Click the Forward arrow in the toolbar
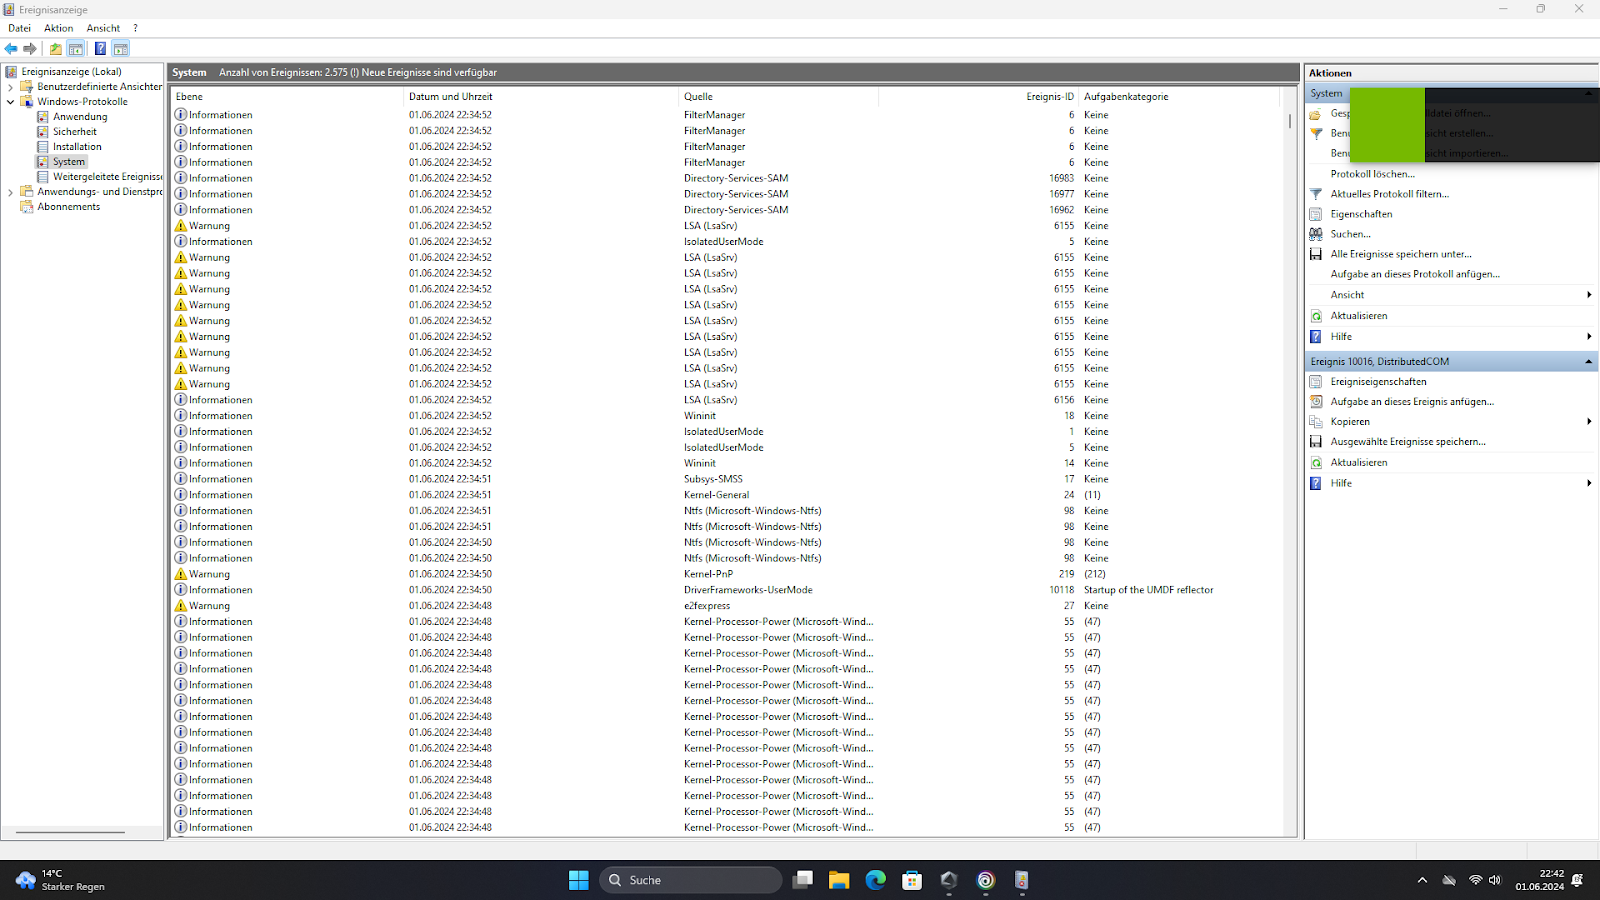1600x900 pixels. click(30, 49)
